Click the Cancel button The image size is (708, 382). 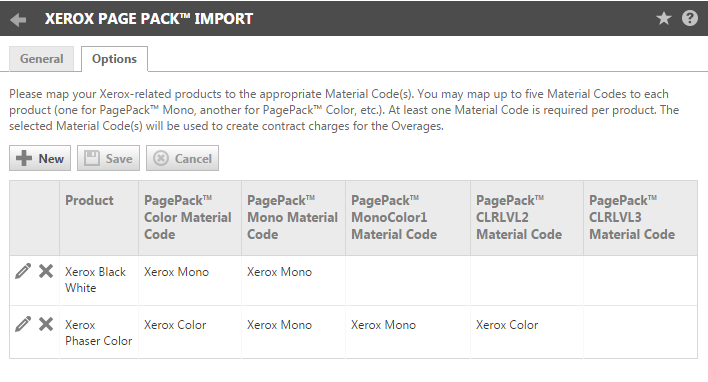(182, 158)
